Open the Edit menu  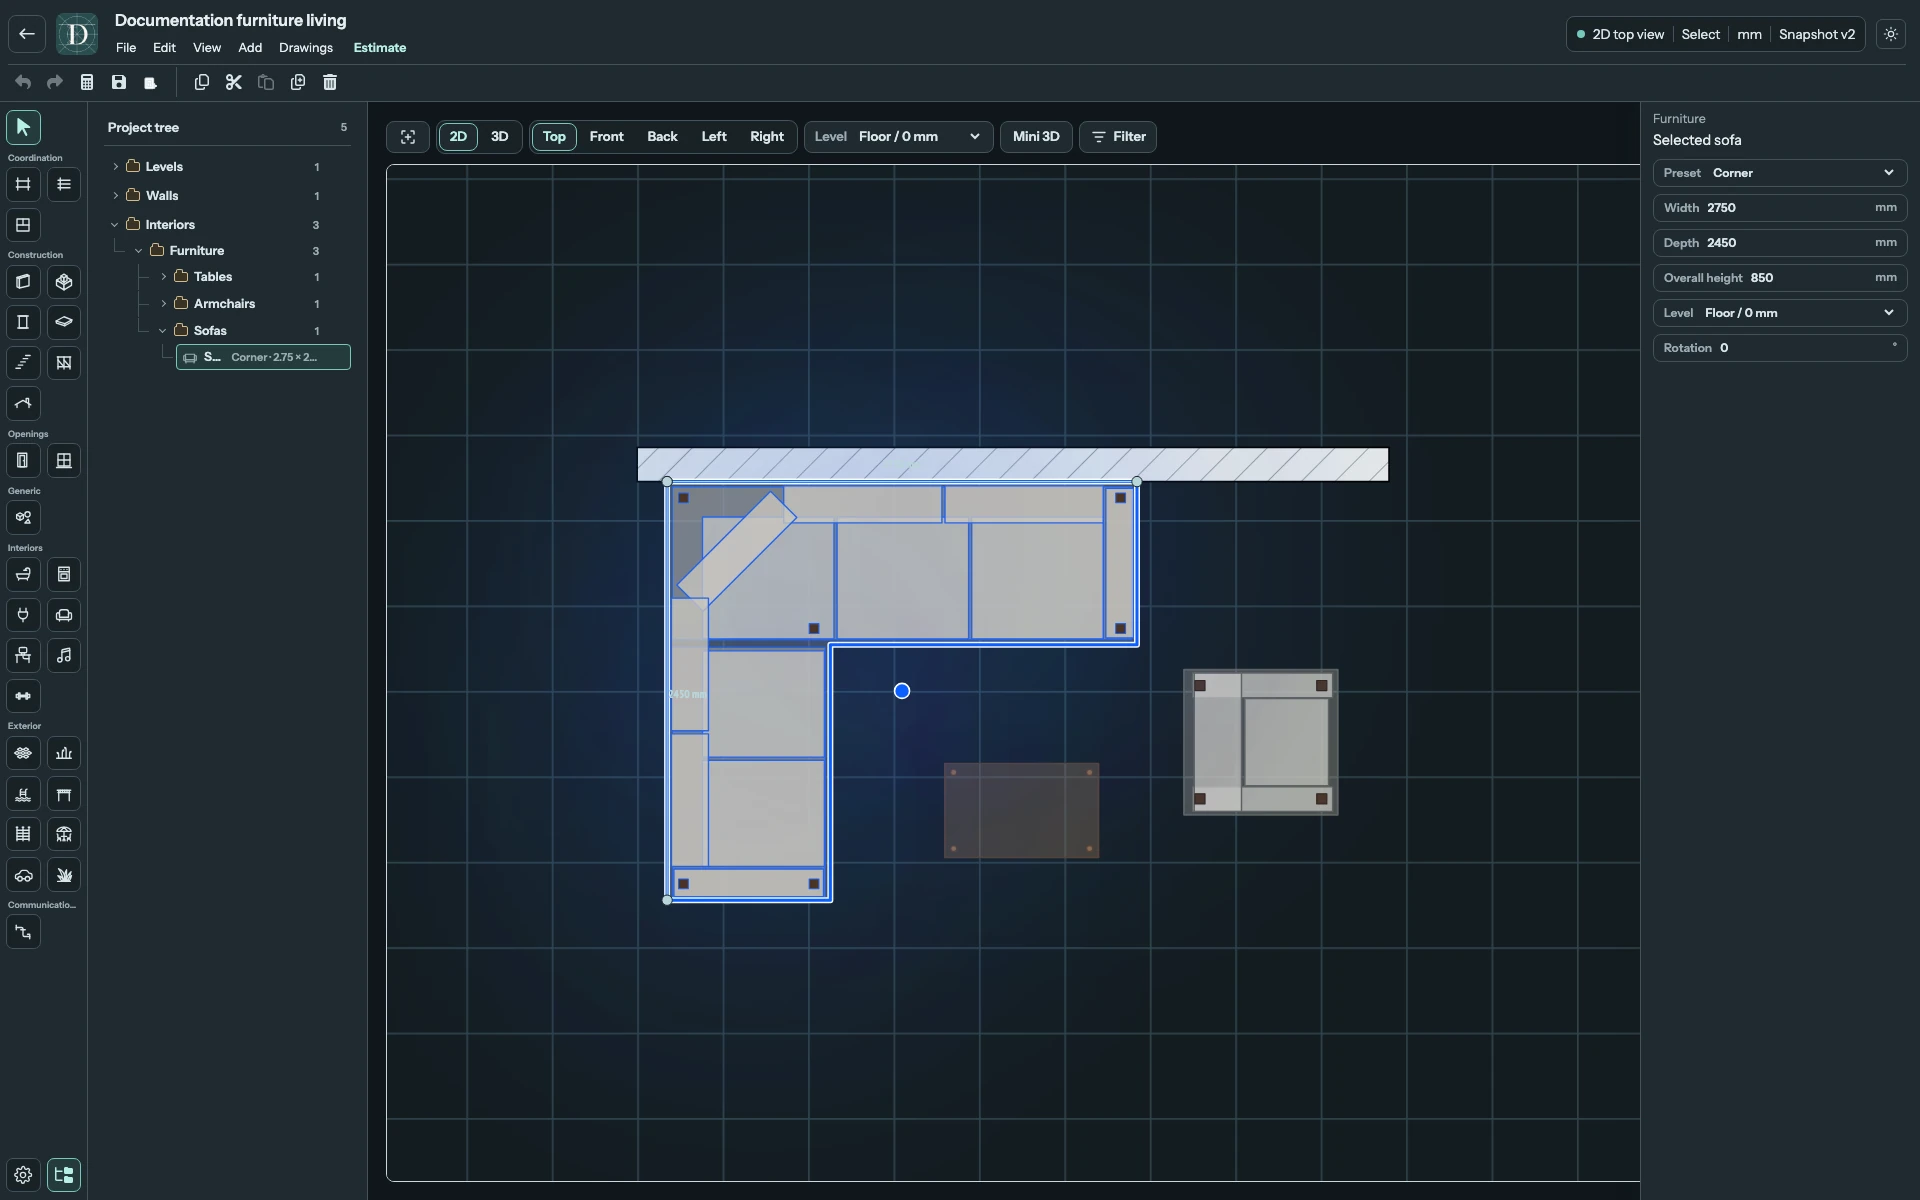[x=164, y=48]
